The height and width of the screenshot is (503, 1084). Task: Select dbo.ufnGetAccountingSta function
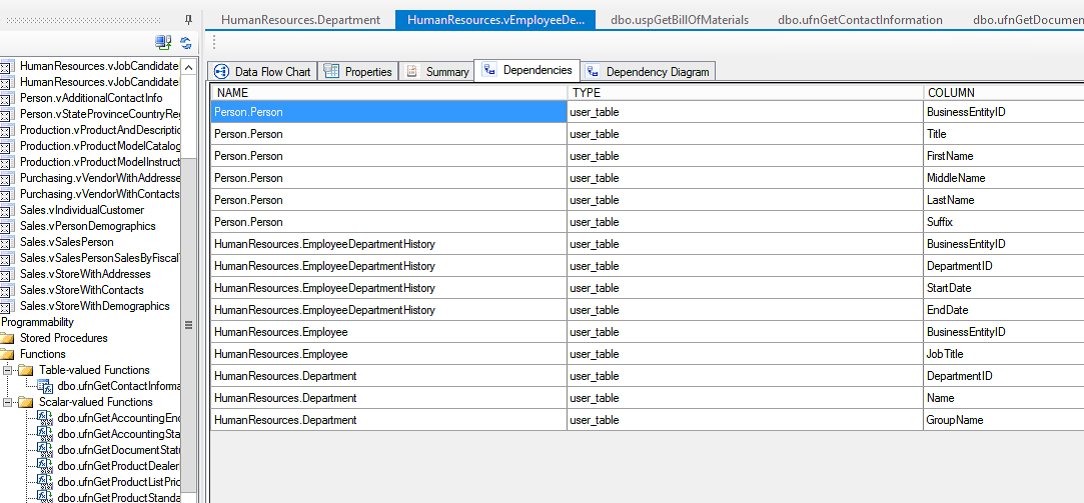point(120,434)
